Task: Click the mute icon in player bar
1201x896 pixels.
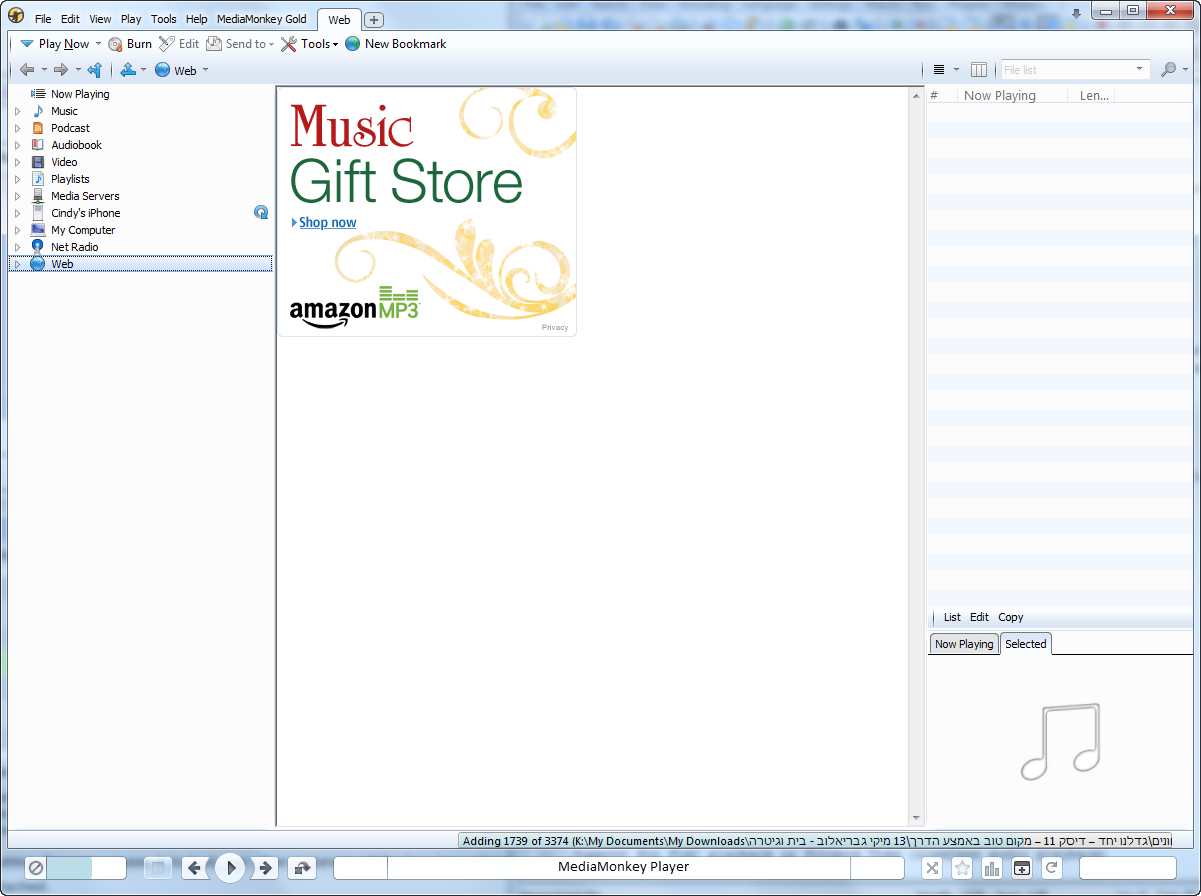Action: pos(35,868)
